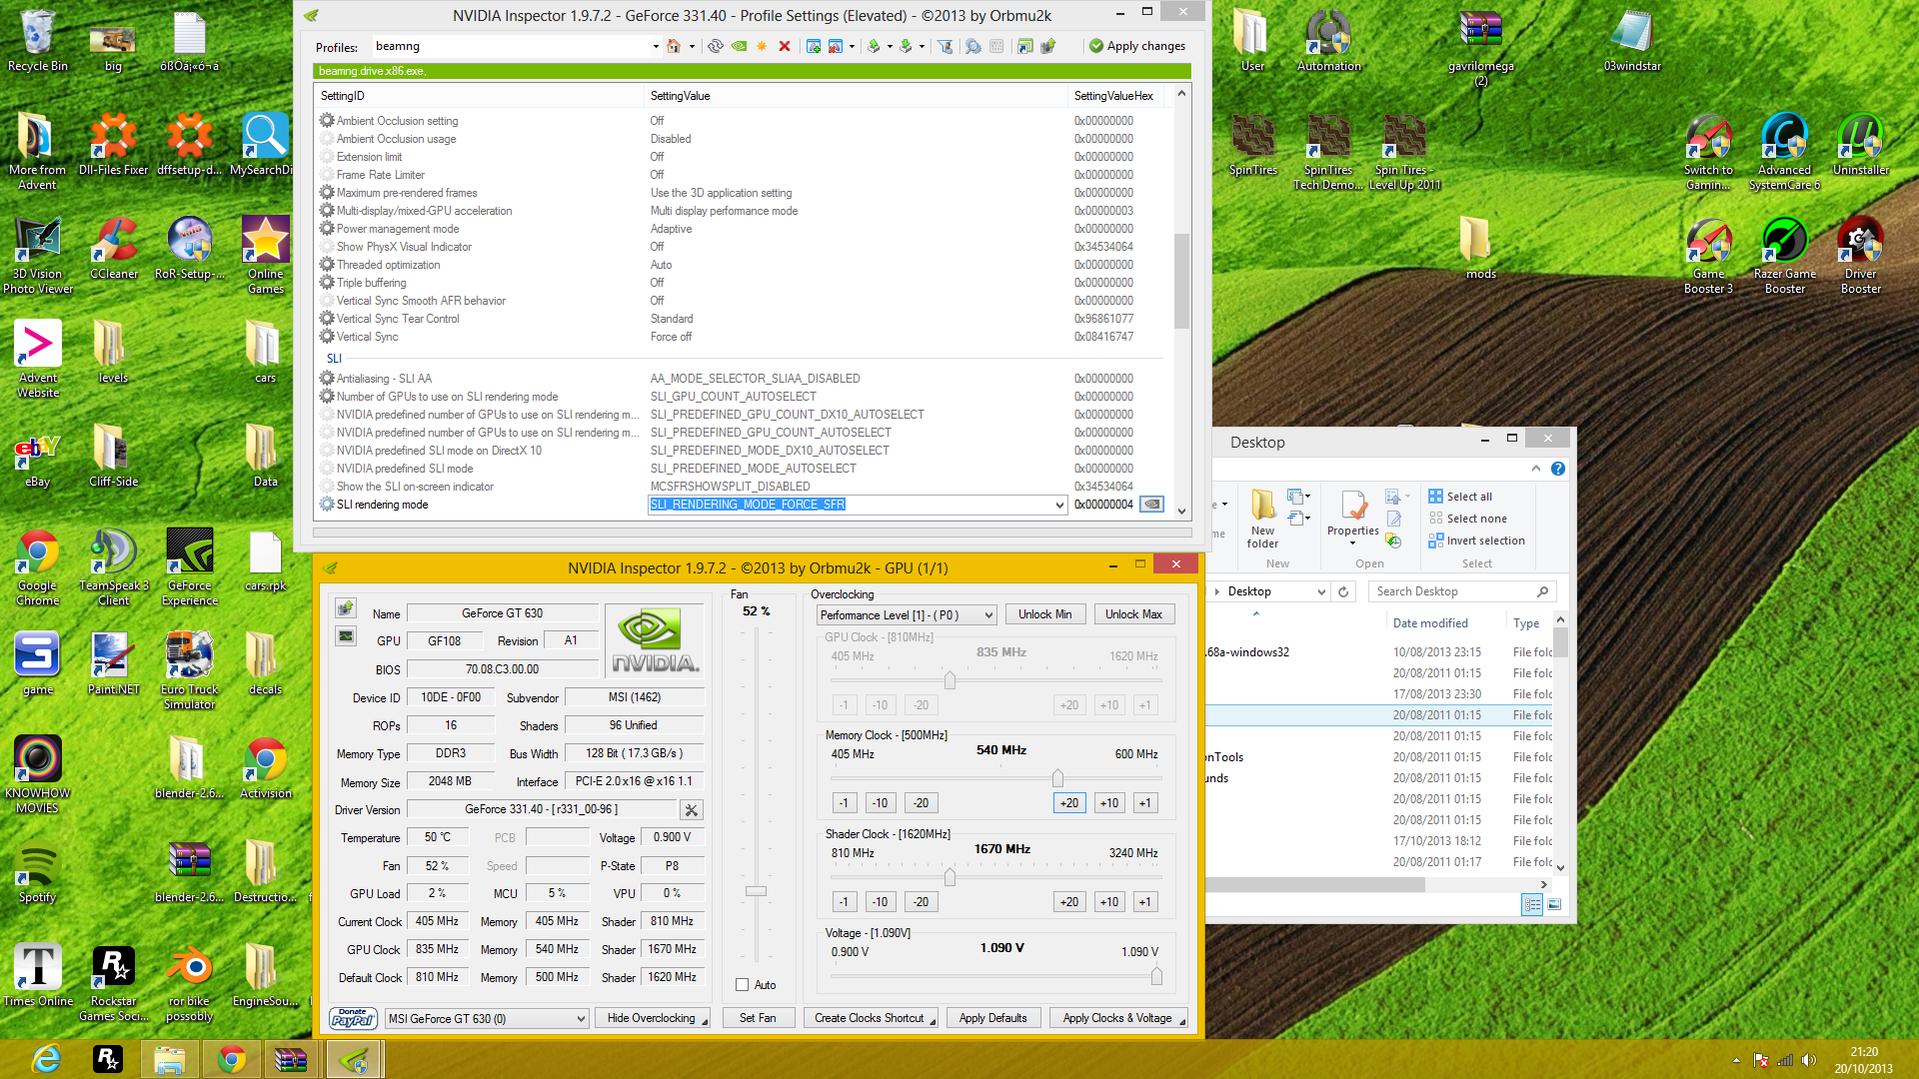
Task: Expand the export profiles dropdown arrow
Action: point(889,46)
